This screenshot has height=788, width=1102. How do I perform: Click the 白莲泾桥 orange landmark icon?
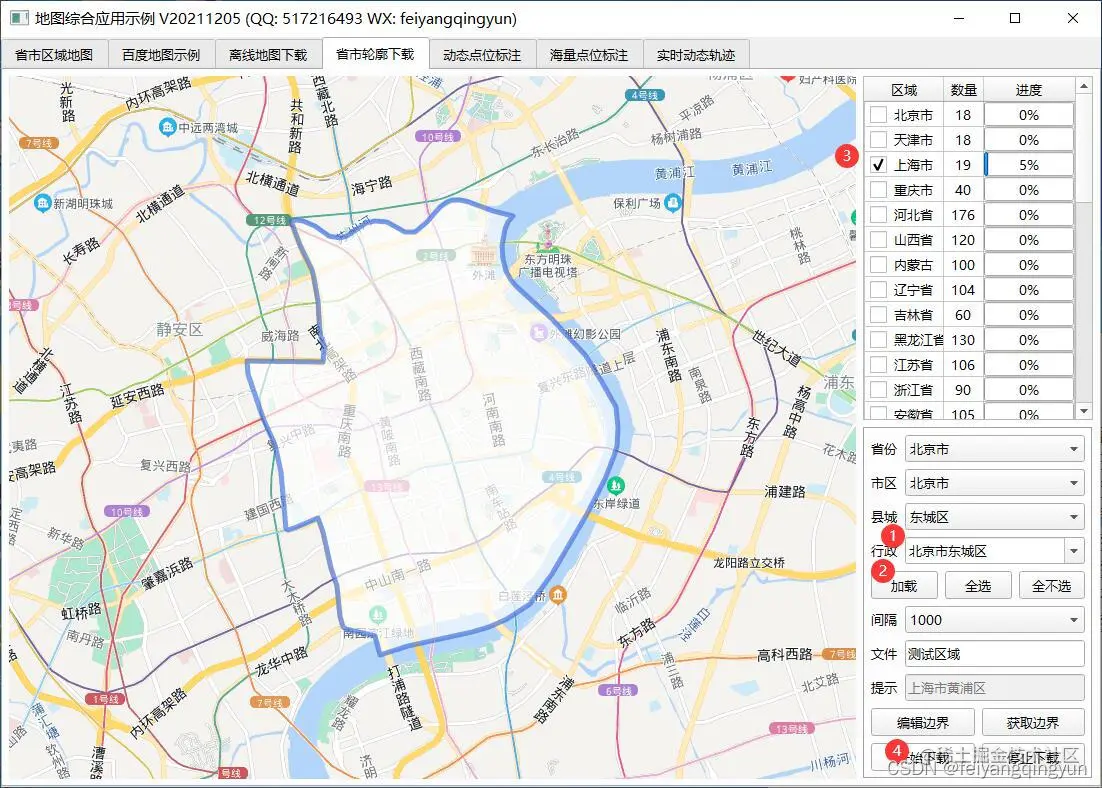(558, 595)
